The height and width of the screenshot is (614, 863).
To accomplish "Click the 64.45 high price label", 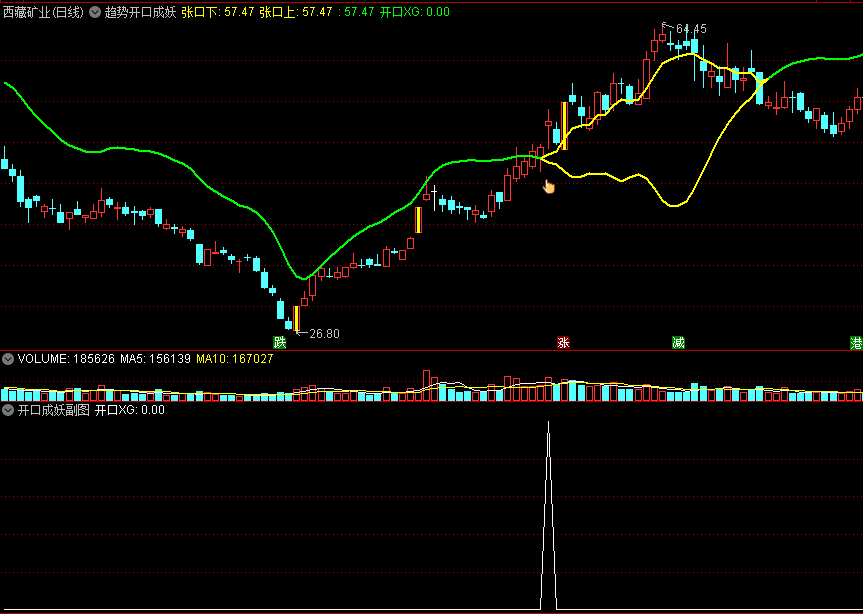I will [691, 29].
